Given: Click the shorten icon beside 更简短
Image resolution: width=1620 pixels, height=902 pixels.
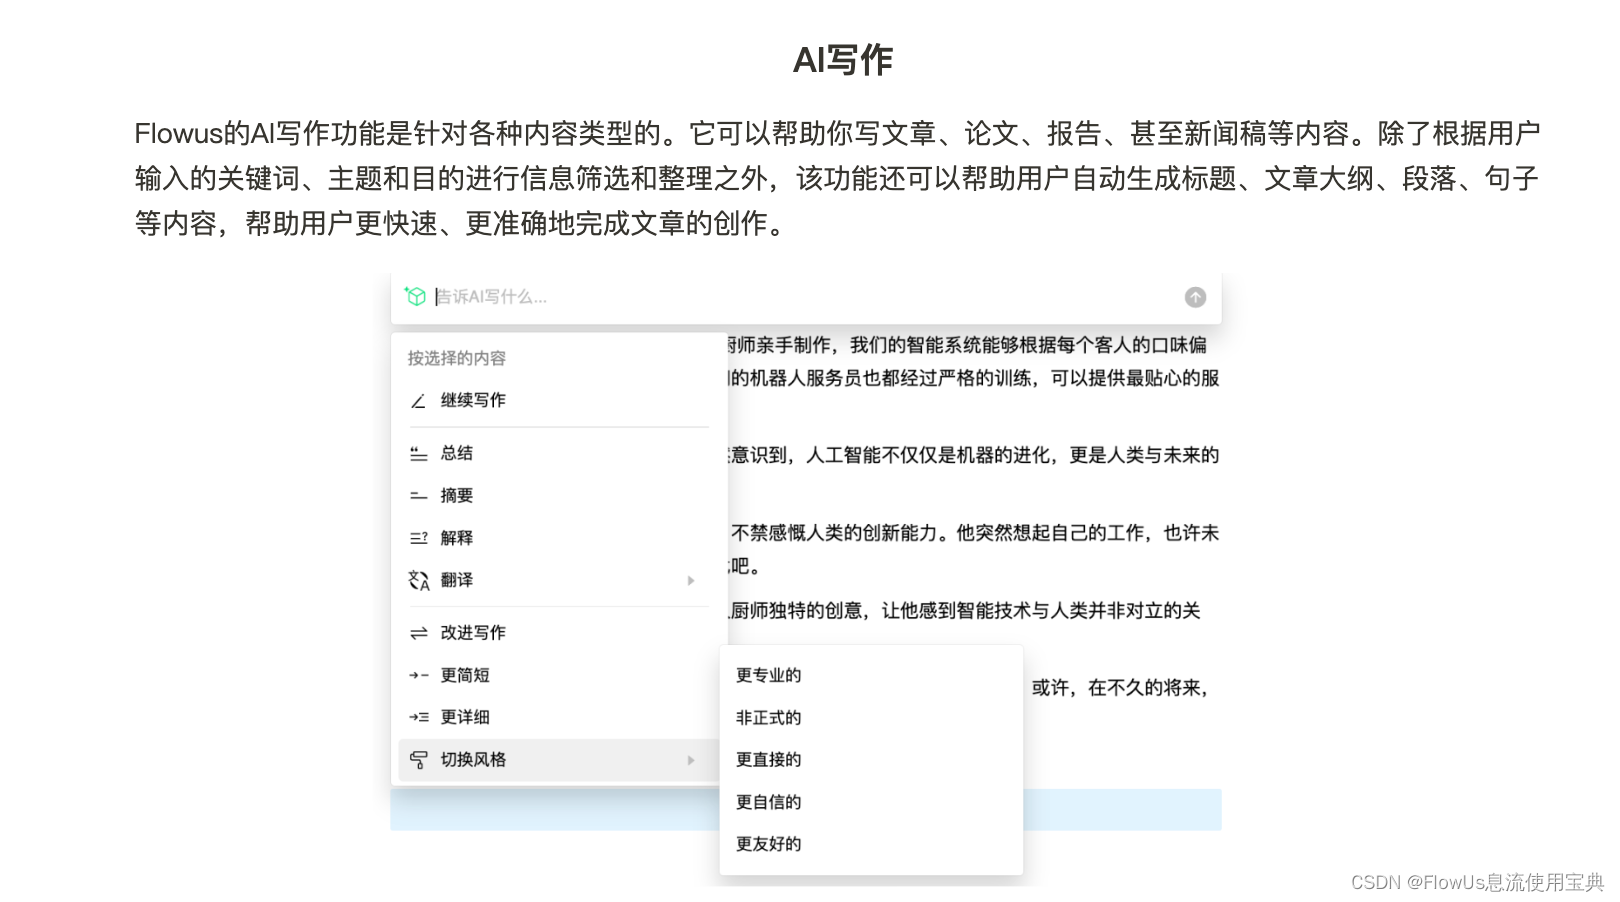Looking at the screenshot, I should [418, 675].
